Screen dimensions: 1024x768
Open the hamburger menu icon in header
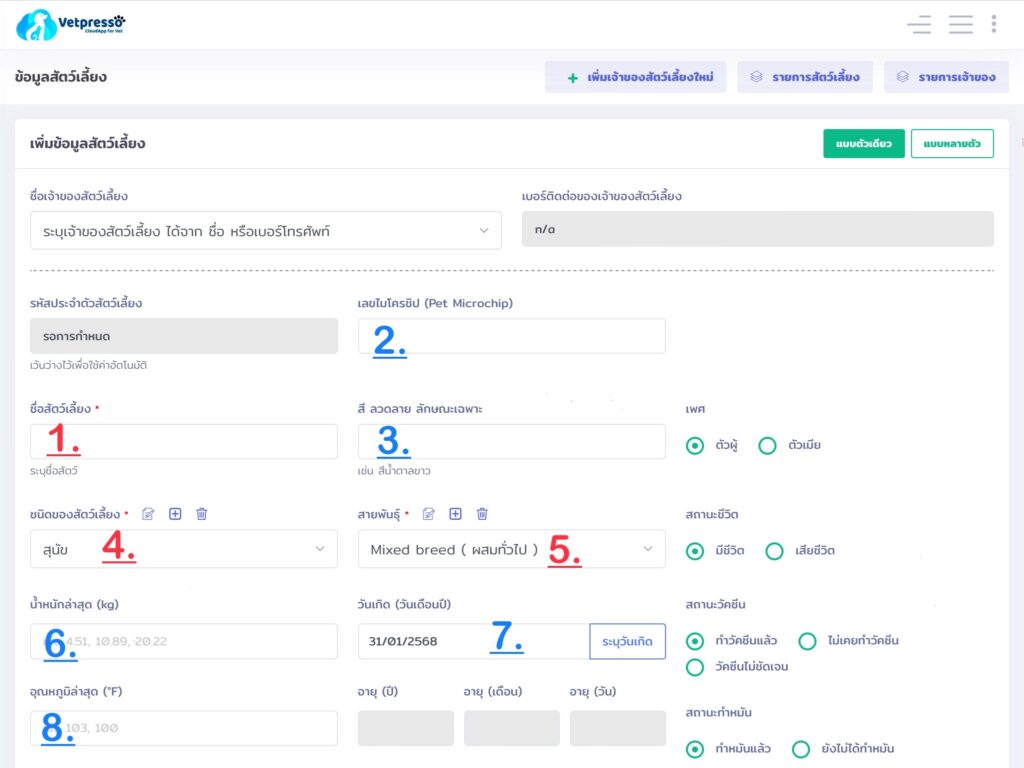pyautogui.click(x=961, y=24)
